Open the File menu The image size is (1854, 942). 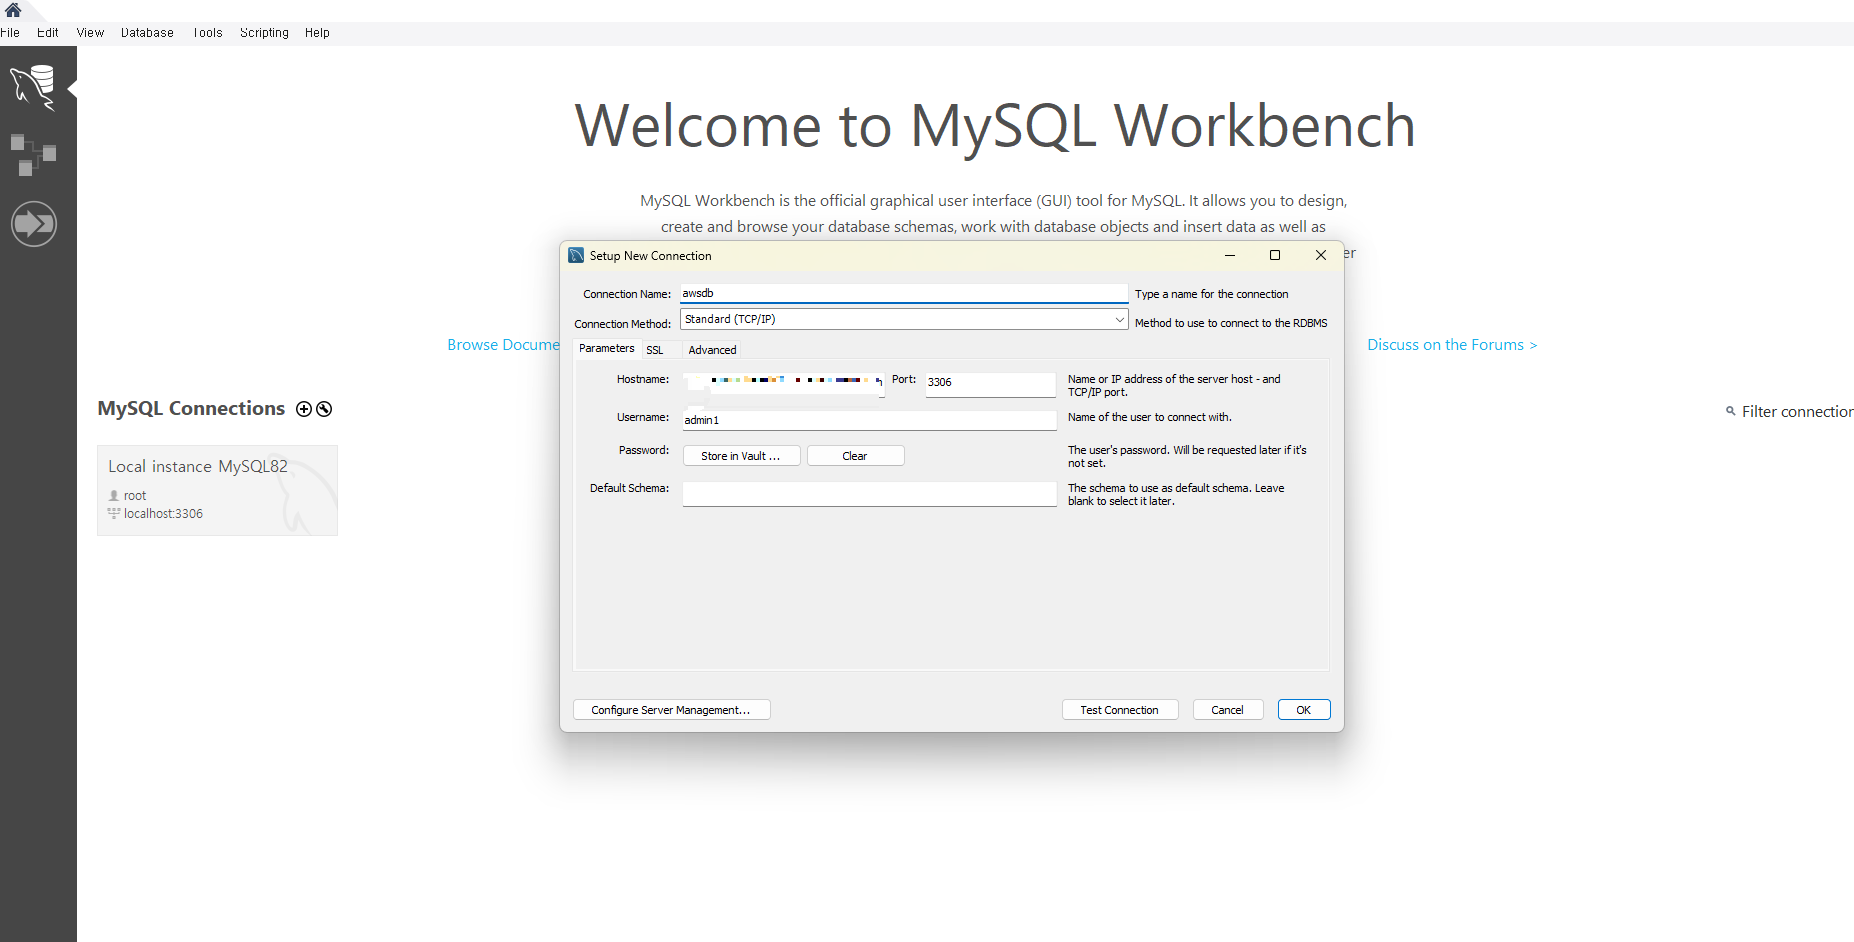(x=10, y=33)
